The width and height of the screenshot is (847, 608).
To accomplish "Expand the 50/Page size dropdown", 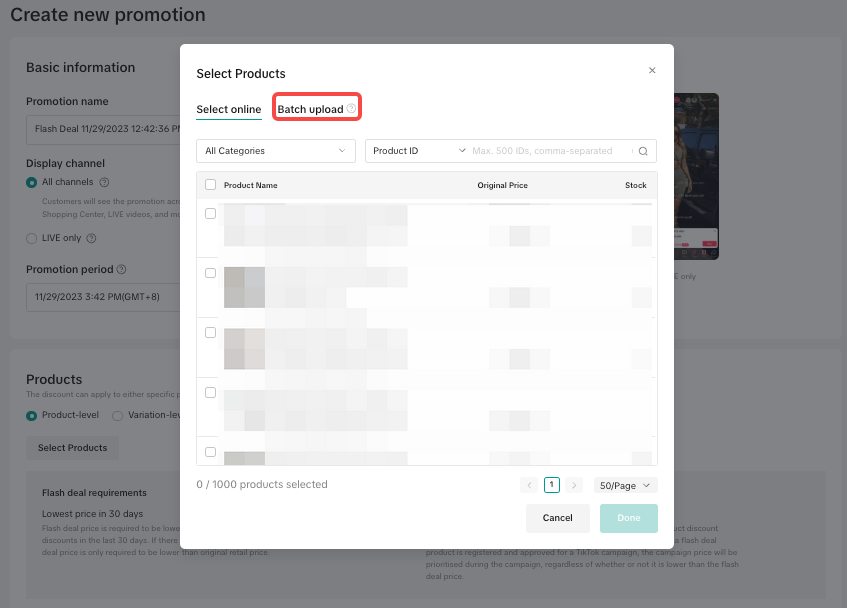I will tap(625, 485).
